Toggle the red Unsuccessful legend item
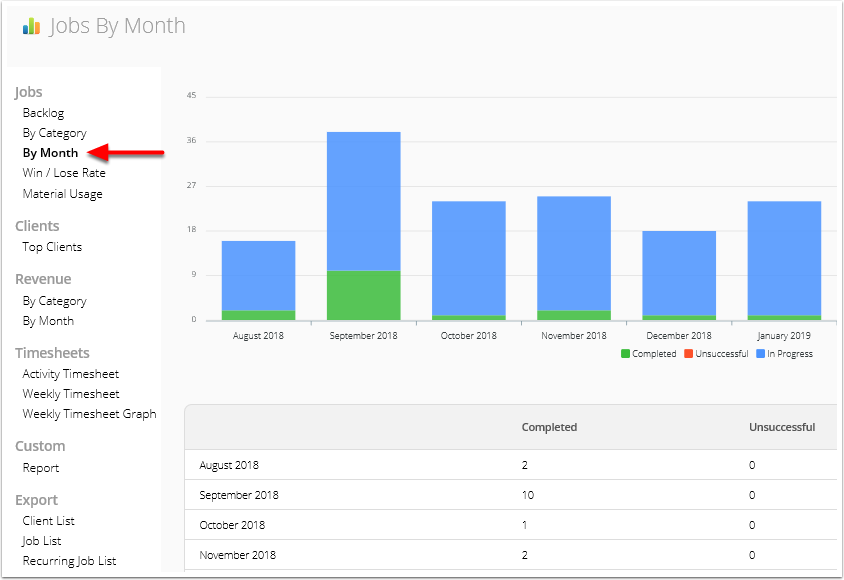This screenshot has width=844, height=580. pos(716,353)
